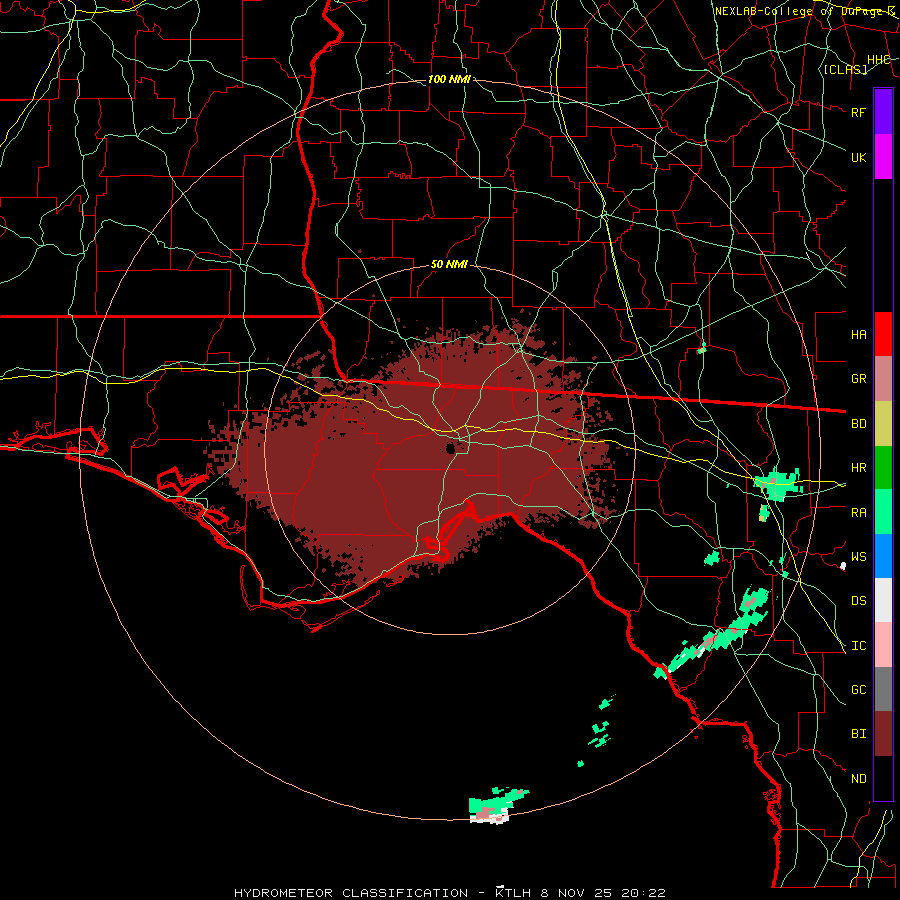Click the [CLAS] units label
The width and height of the screenshot is (900, 900).
point(845,69)
